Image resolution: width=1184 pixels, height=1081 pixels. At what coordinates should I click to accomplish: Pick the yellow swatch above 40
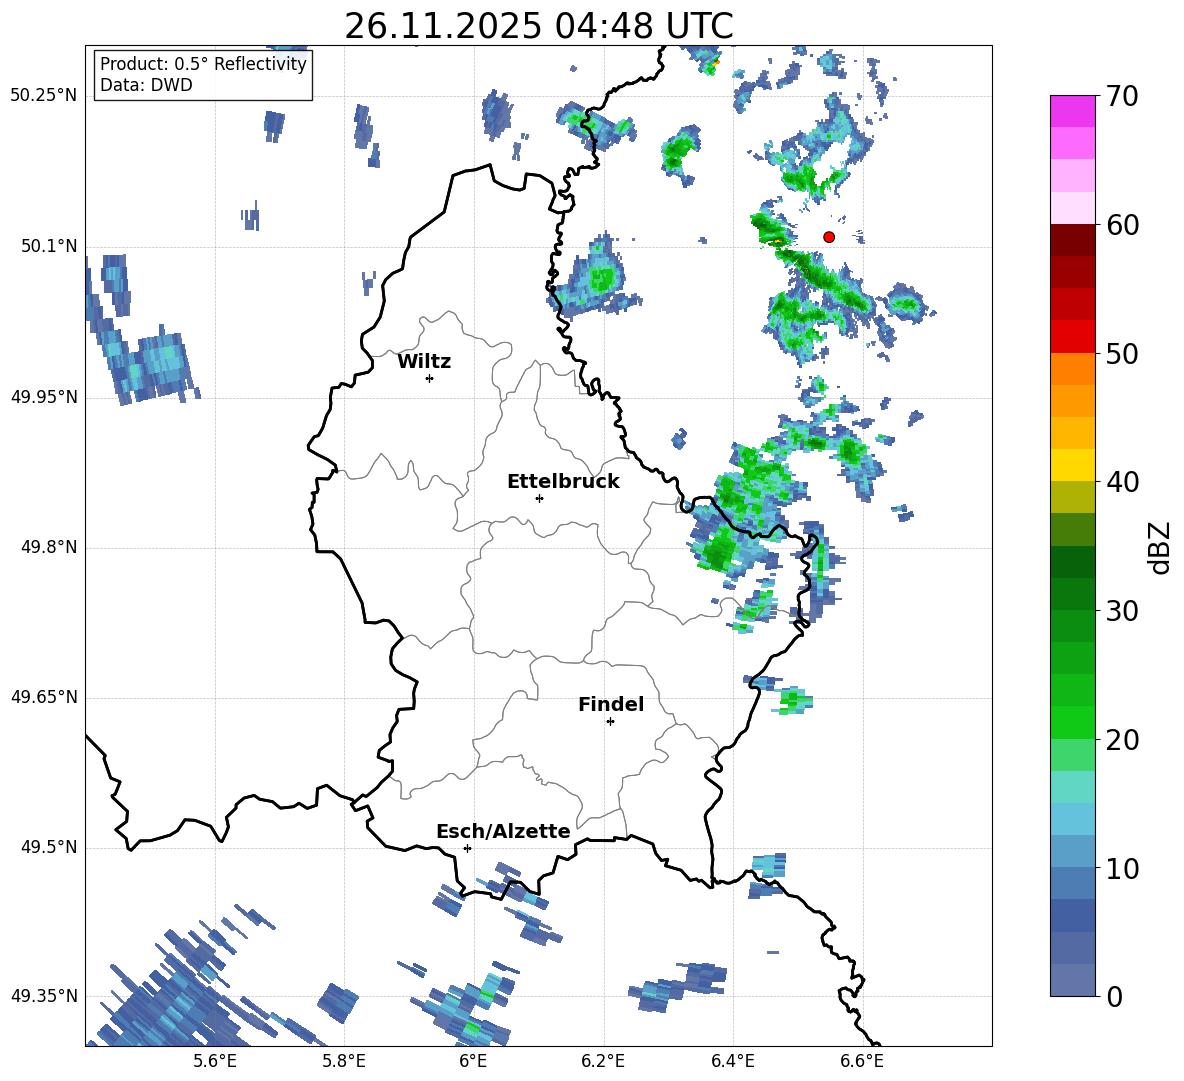pos(1072,465)
